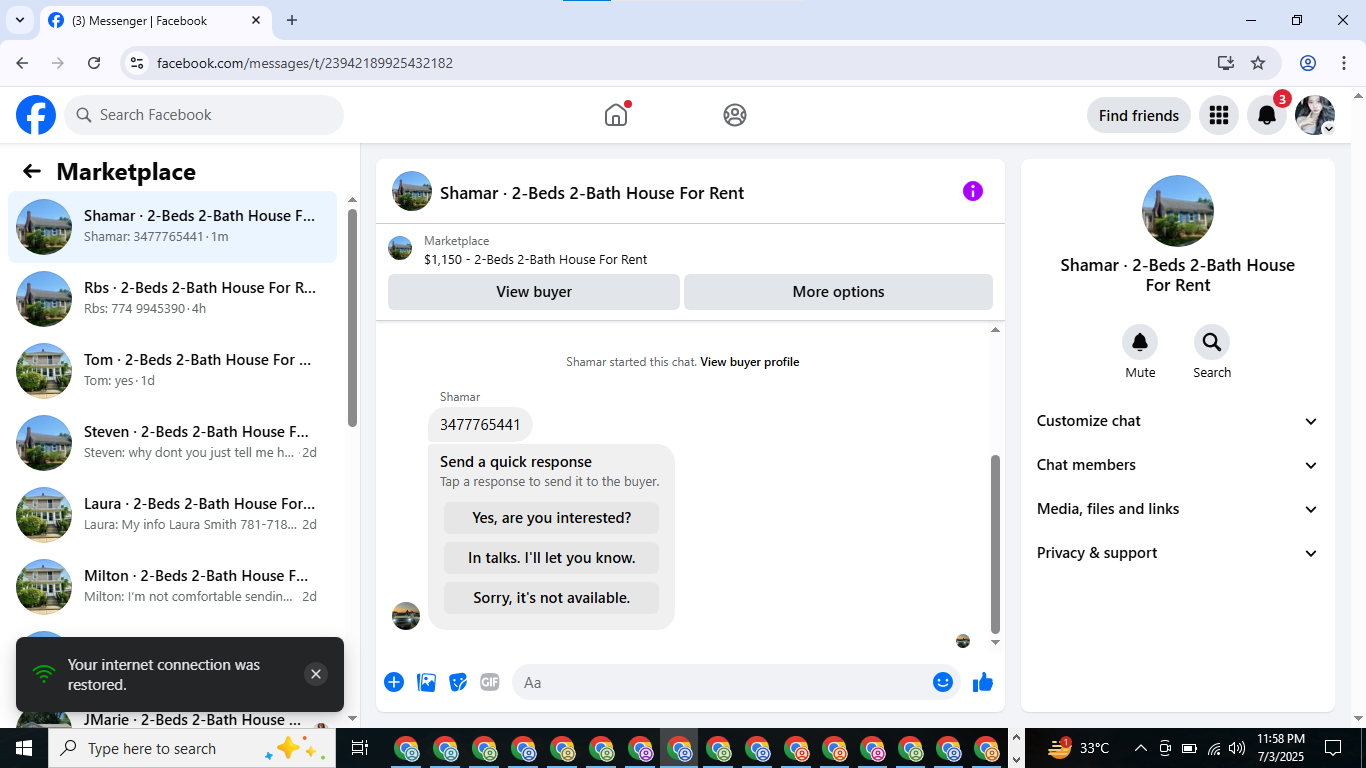Click the View buyer button
1366x768 pixels.
[x=534, y=292]
